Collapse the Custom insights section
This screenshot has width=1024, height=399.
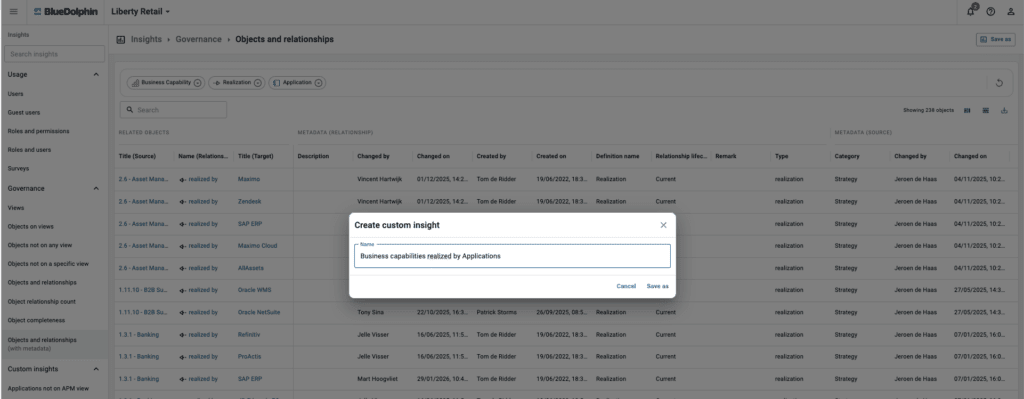coord(96,369)
